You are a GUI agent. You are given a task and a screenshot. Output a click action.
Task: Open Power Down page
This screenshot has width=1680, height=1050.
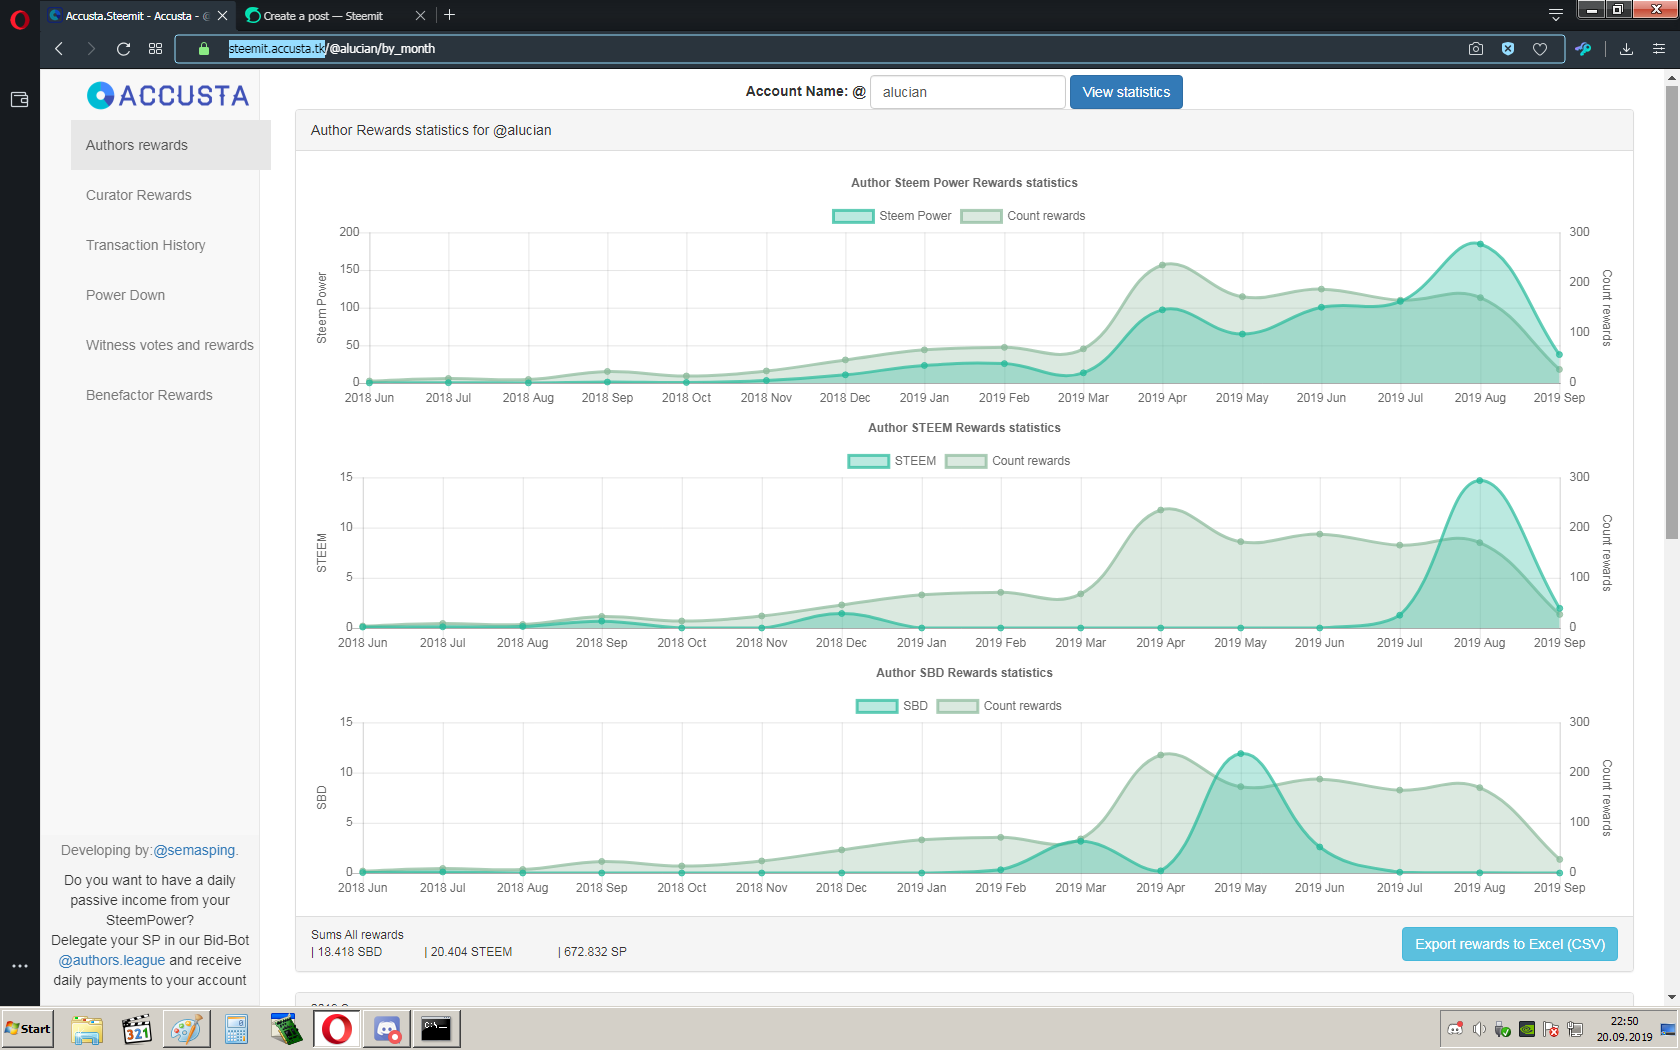pos(125,295)
